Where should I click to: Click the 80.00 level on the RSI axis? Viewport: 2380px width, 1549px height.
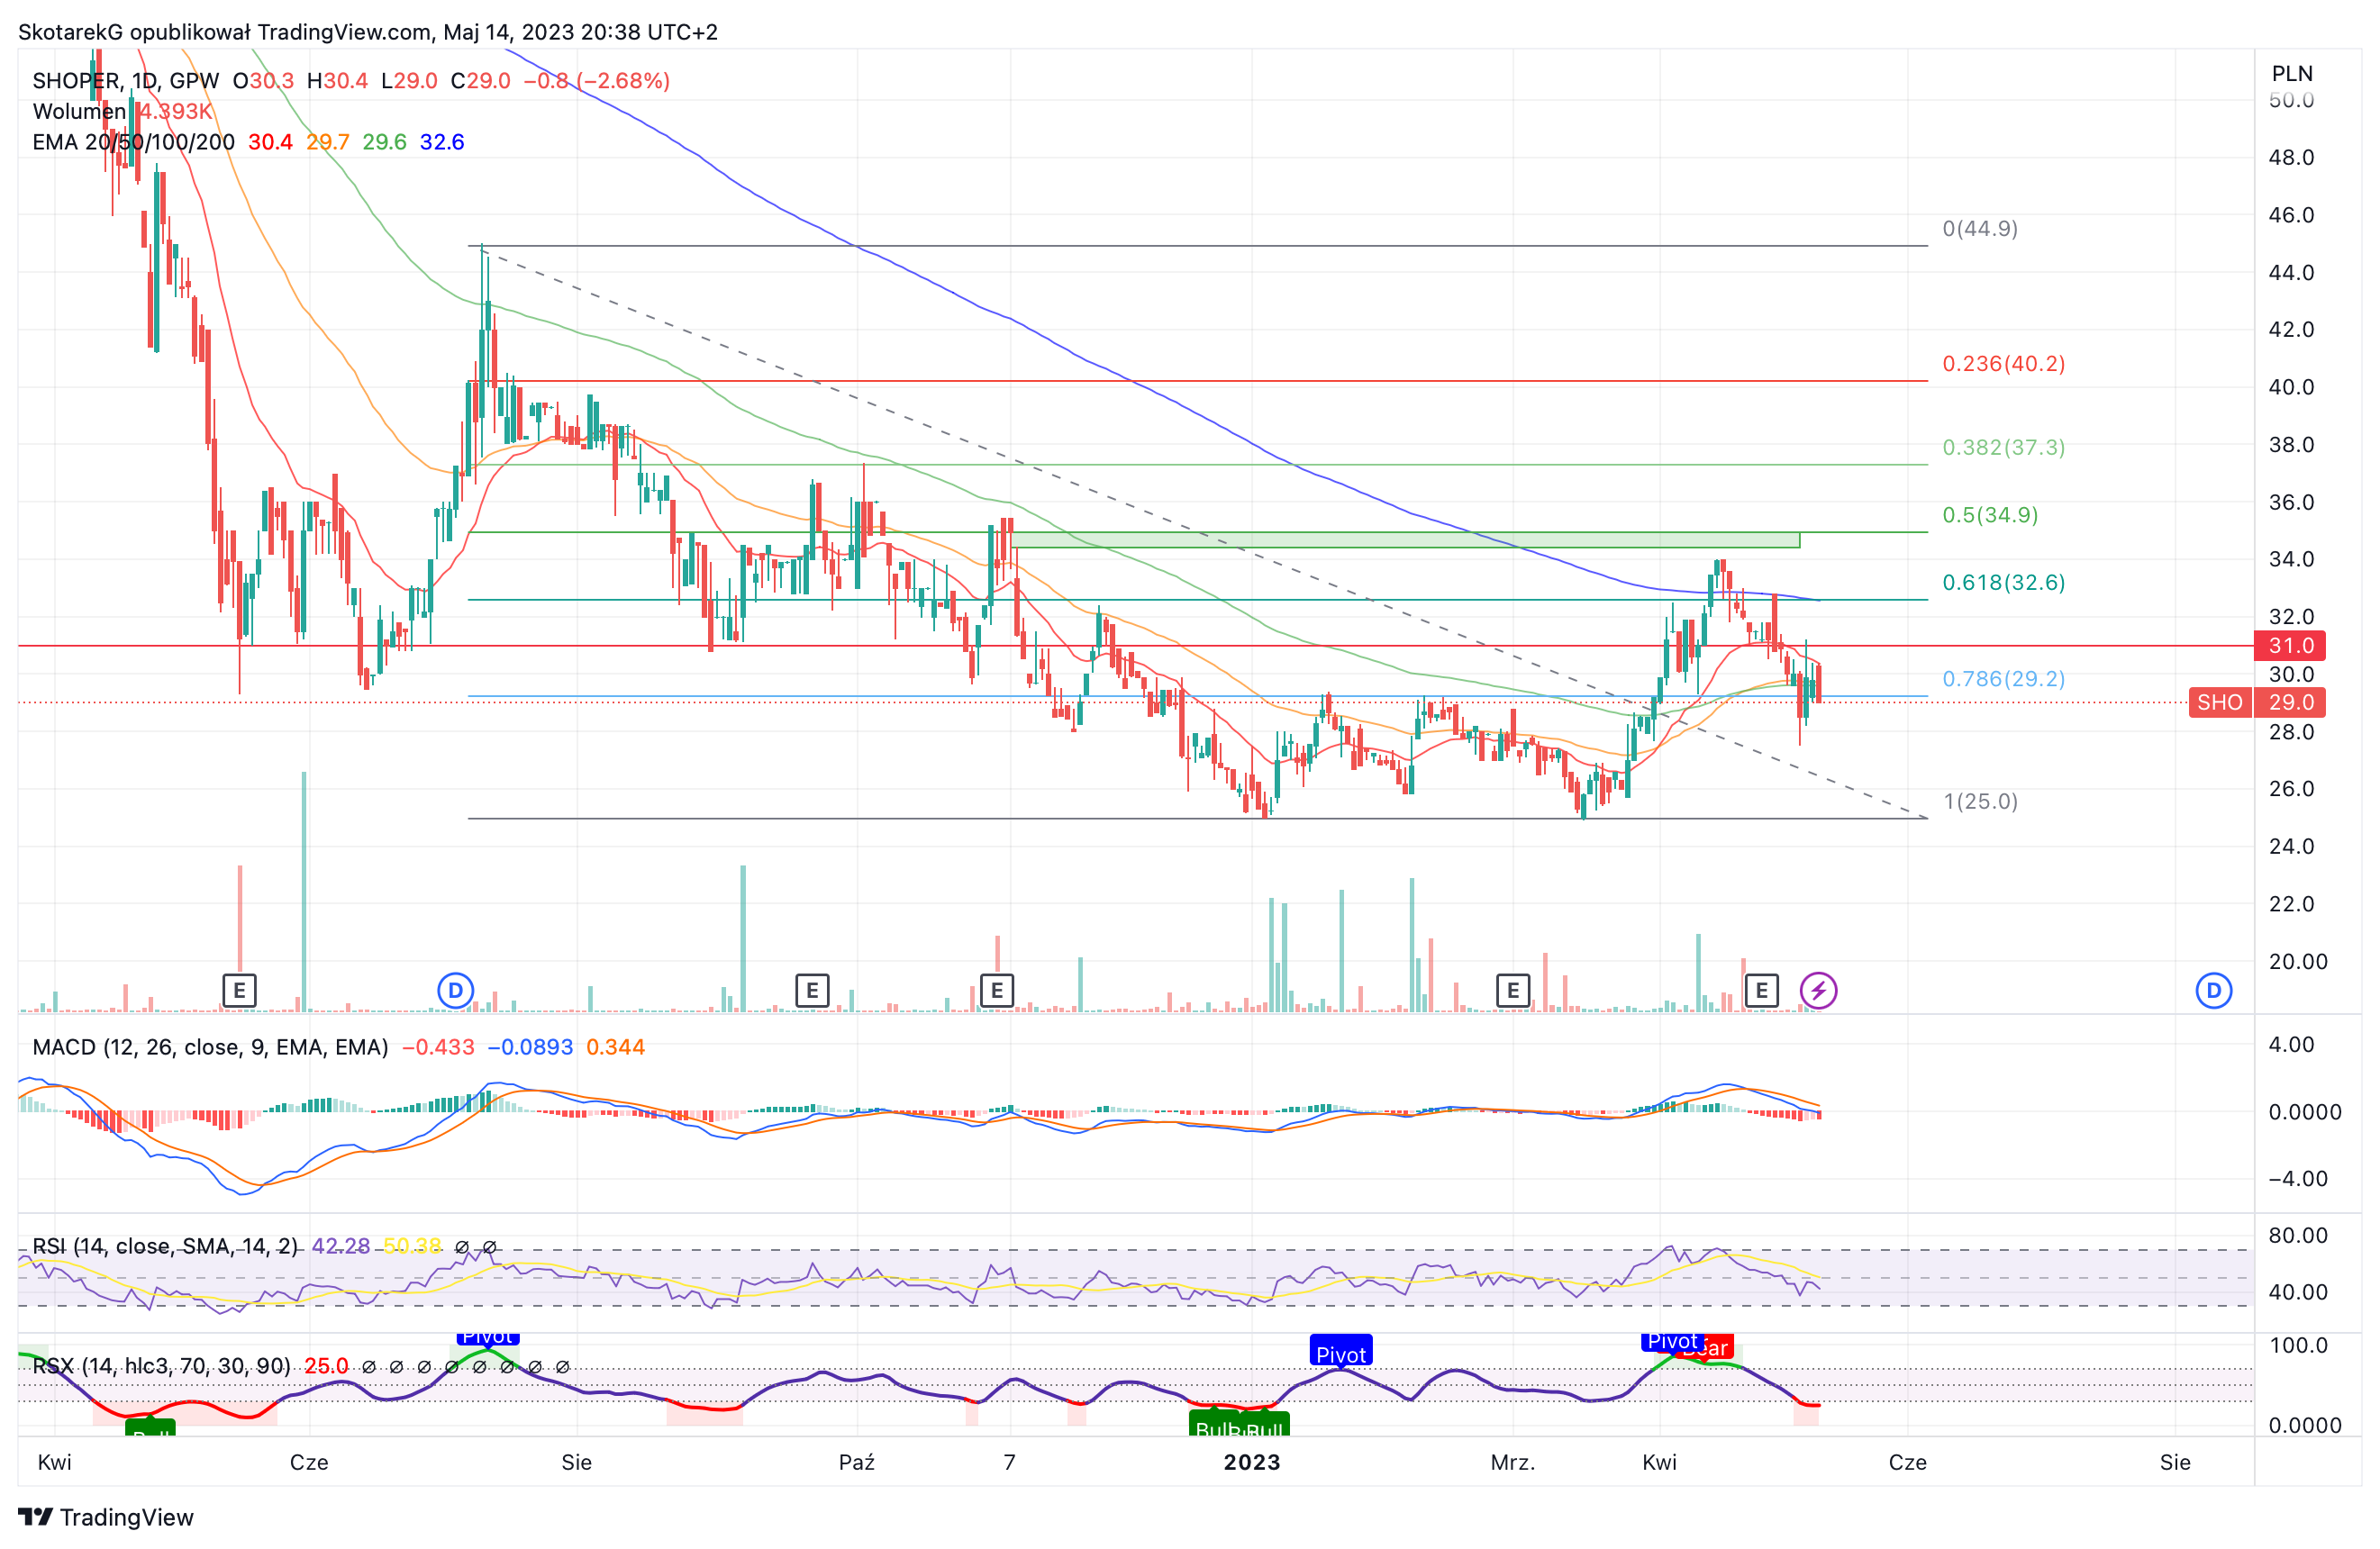click(2297, 1236)
